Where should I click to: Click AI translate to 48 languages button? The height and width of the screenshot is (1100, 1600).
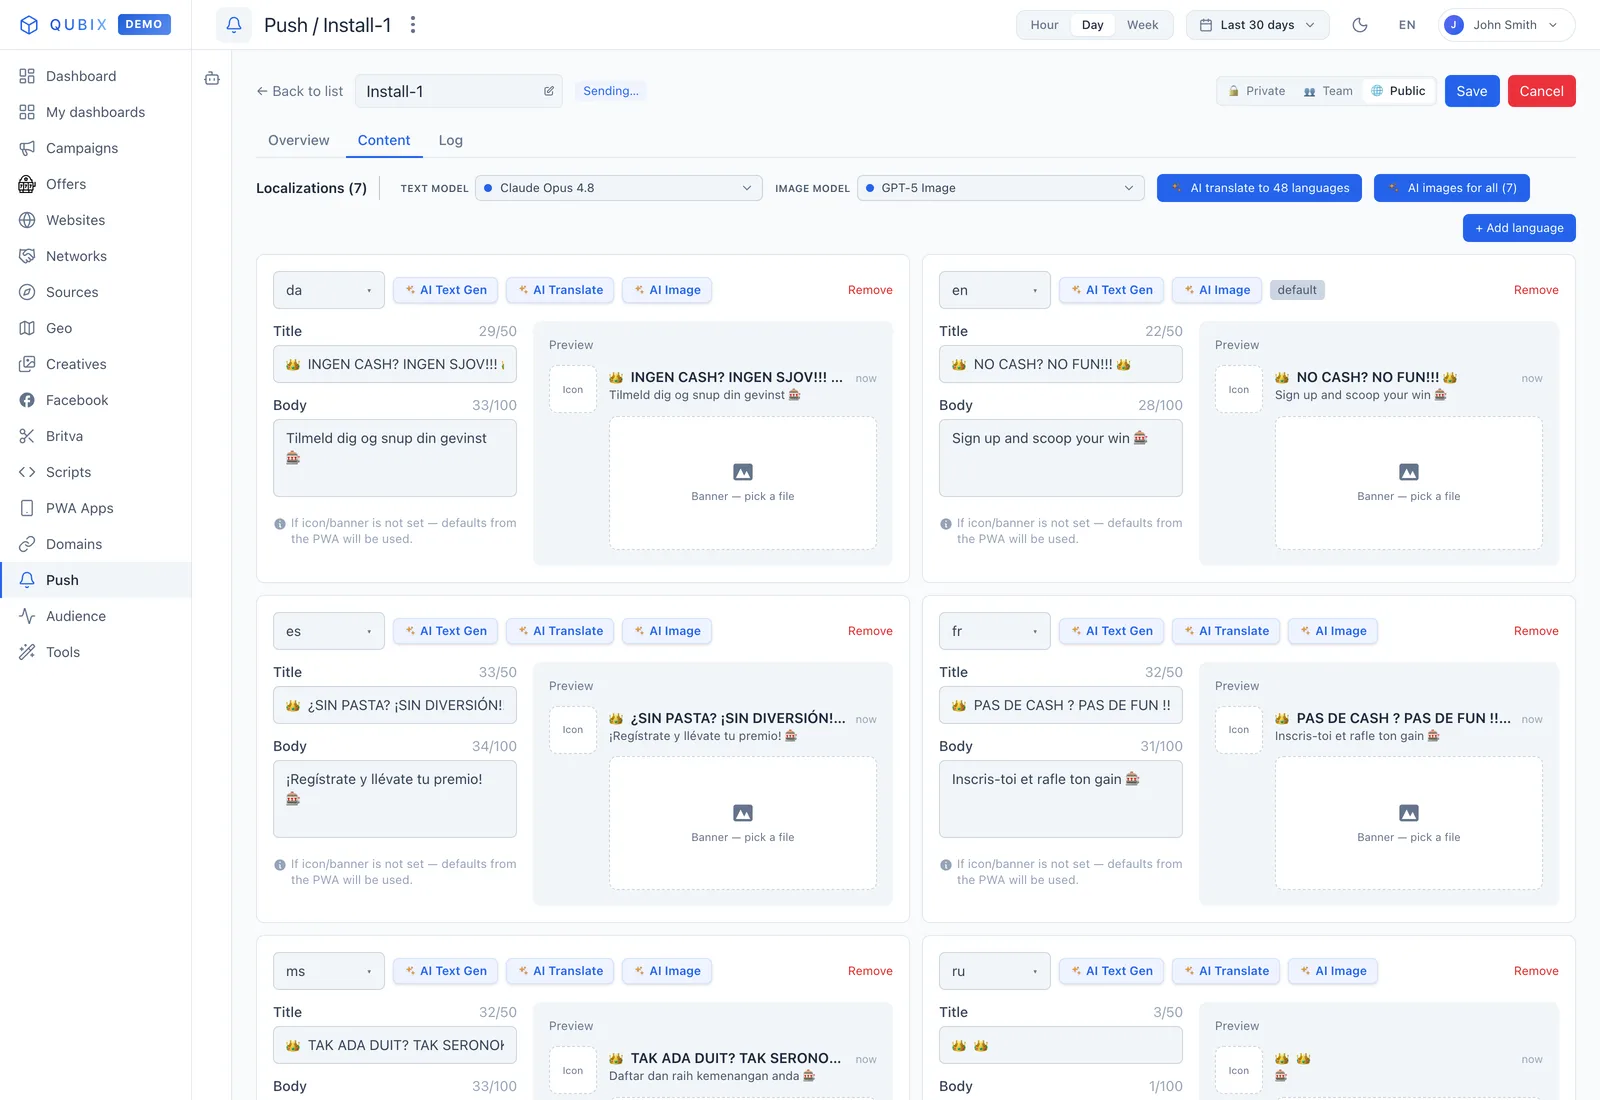(1259, 188)
